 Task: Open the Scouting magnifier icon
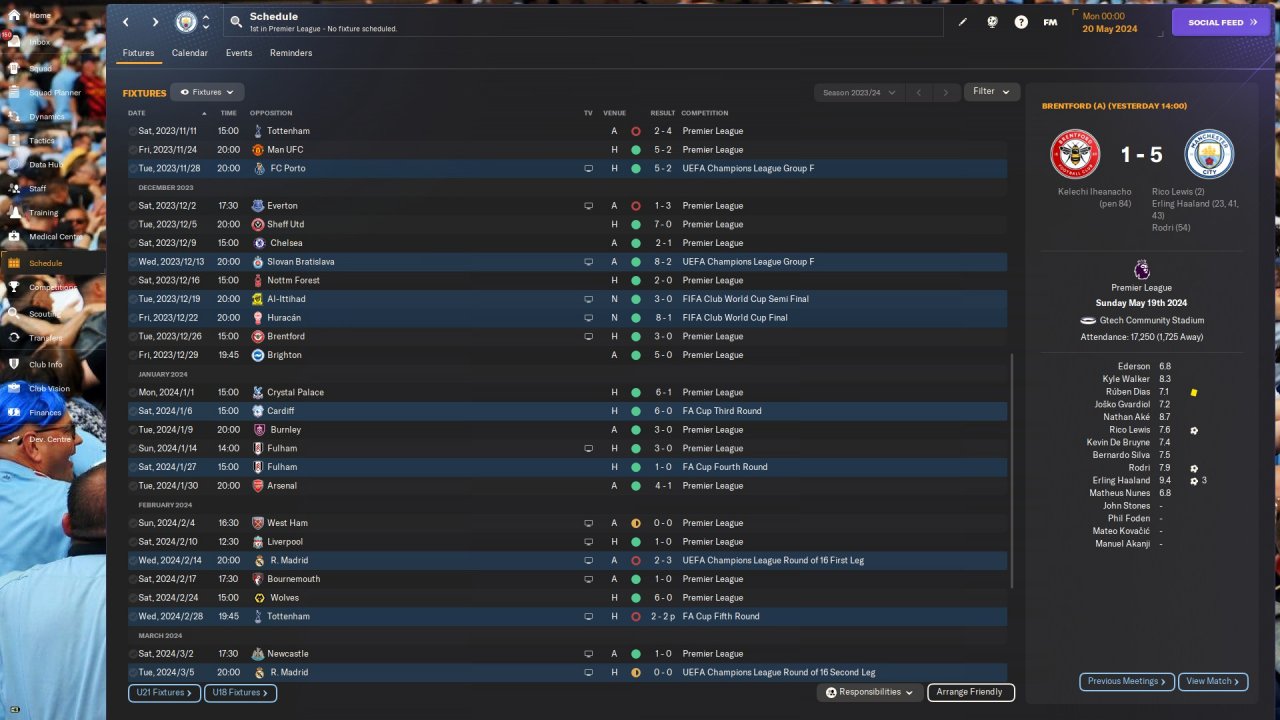click(x=14, y=313)
